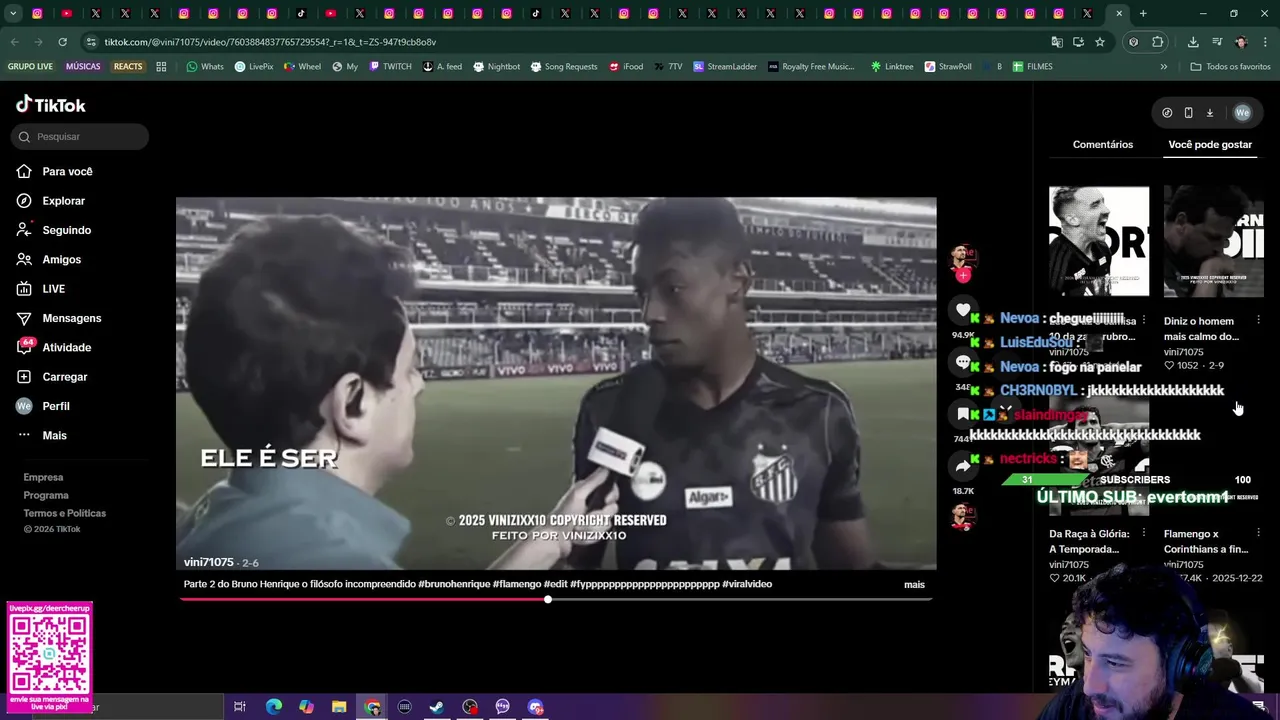Click the coins icon in top pill
Image resolution: width=1280 pixels, height=720 pixels.
[x=1167, y=113]
